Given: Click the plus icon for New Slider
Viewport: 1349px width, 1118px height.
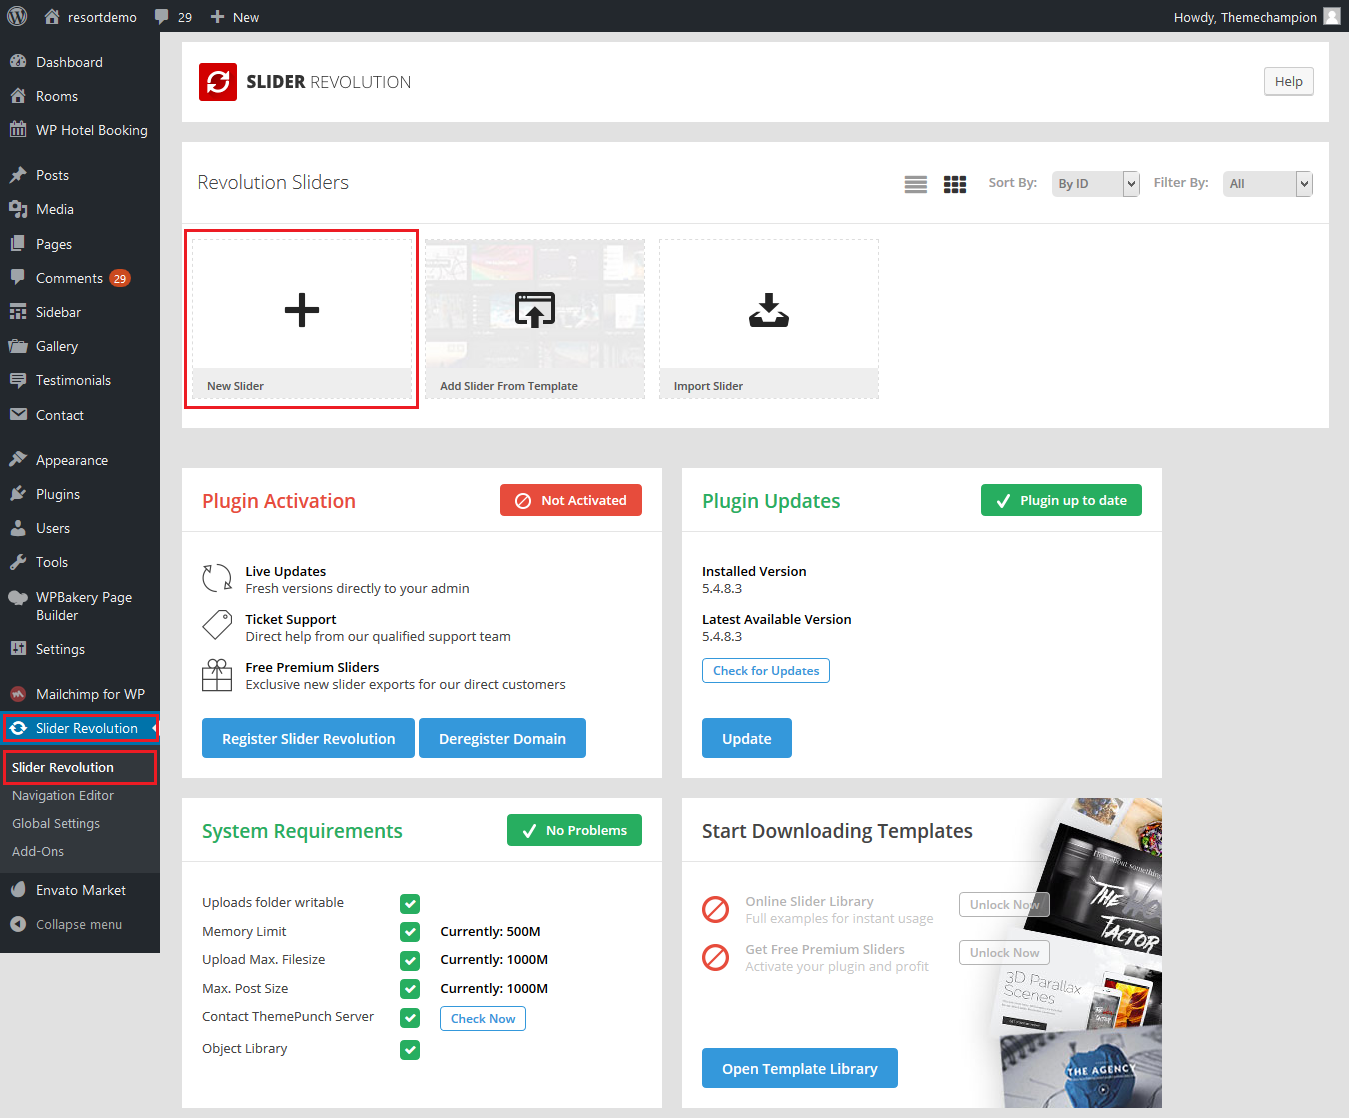Looking at the screenshot, I should pos(301,310).
